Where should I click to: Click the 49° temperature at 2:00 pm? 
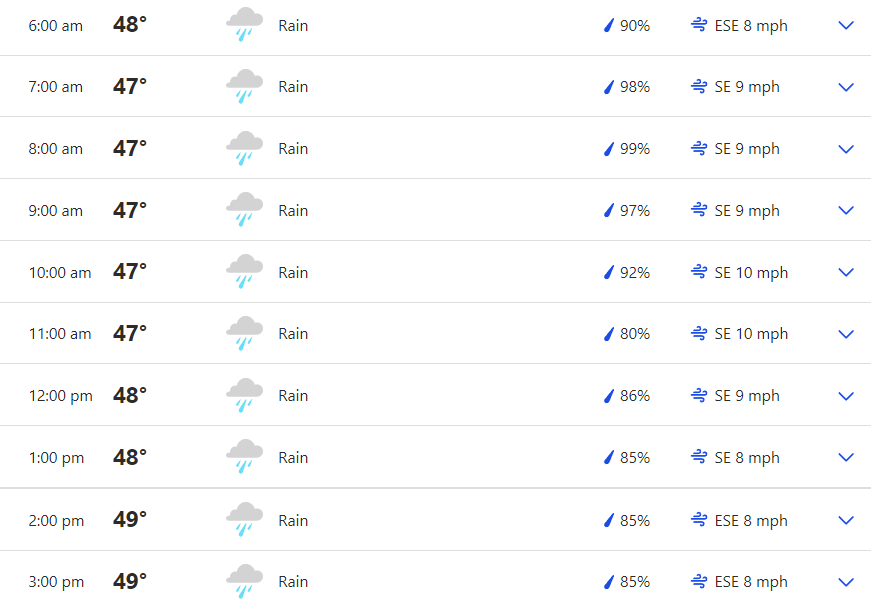coord(130,520)
